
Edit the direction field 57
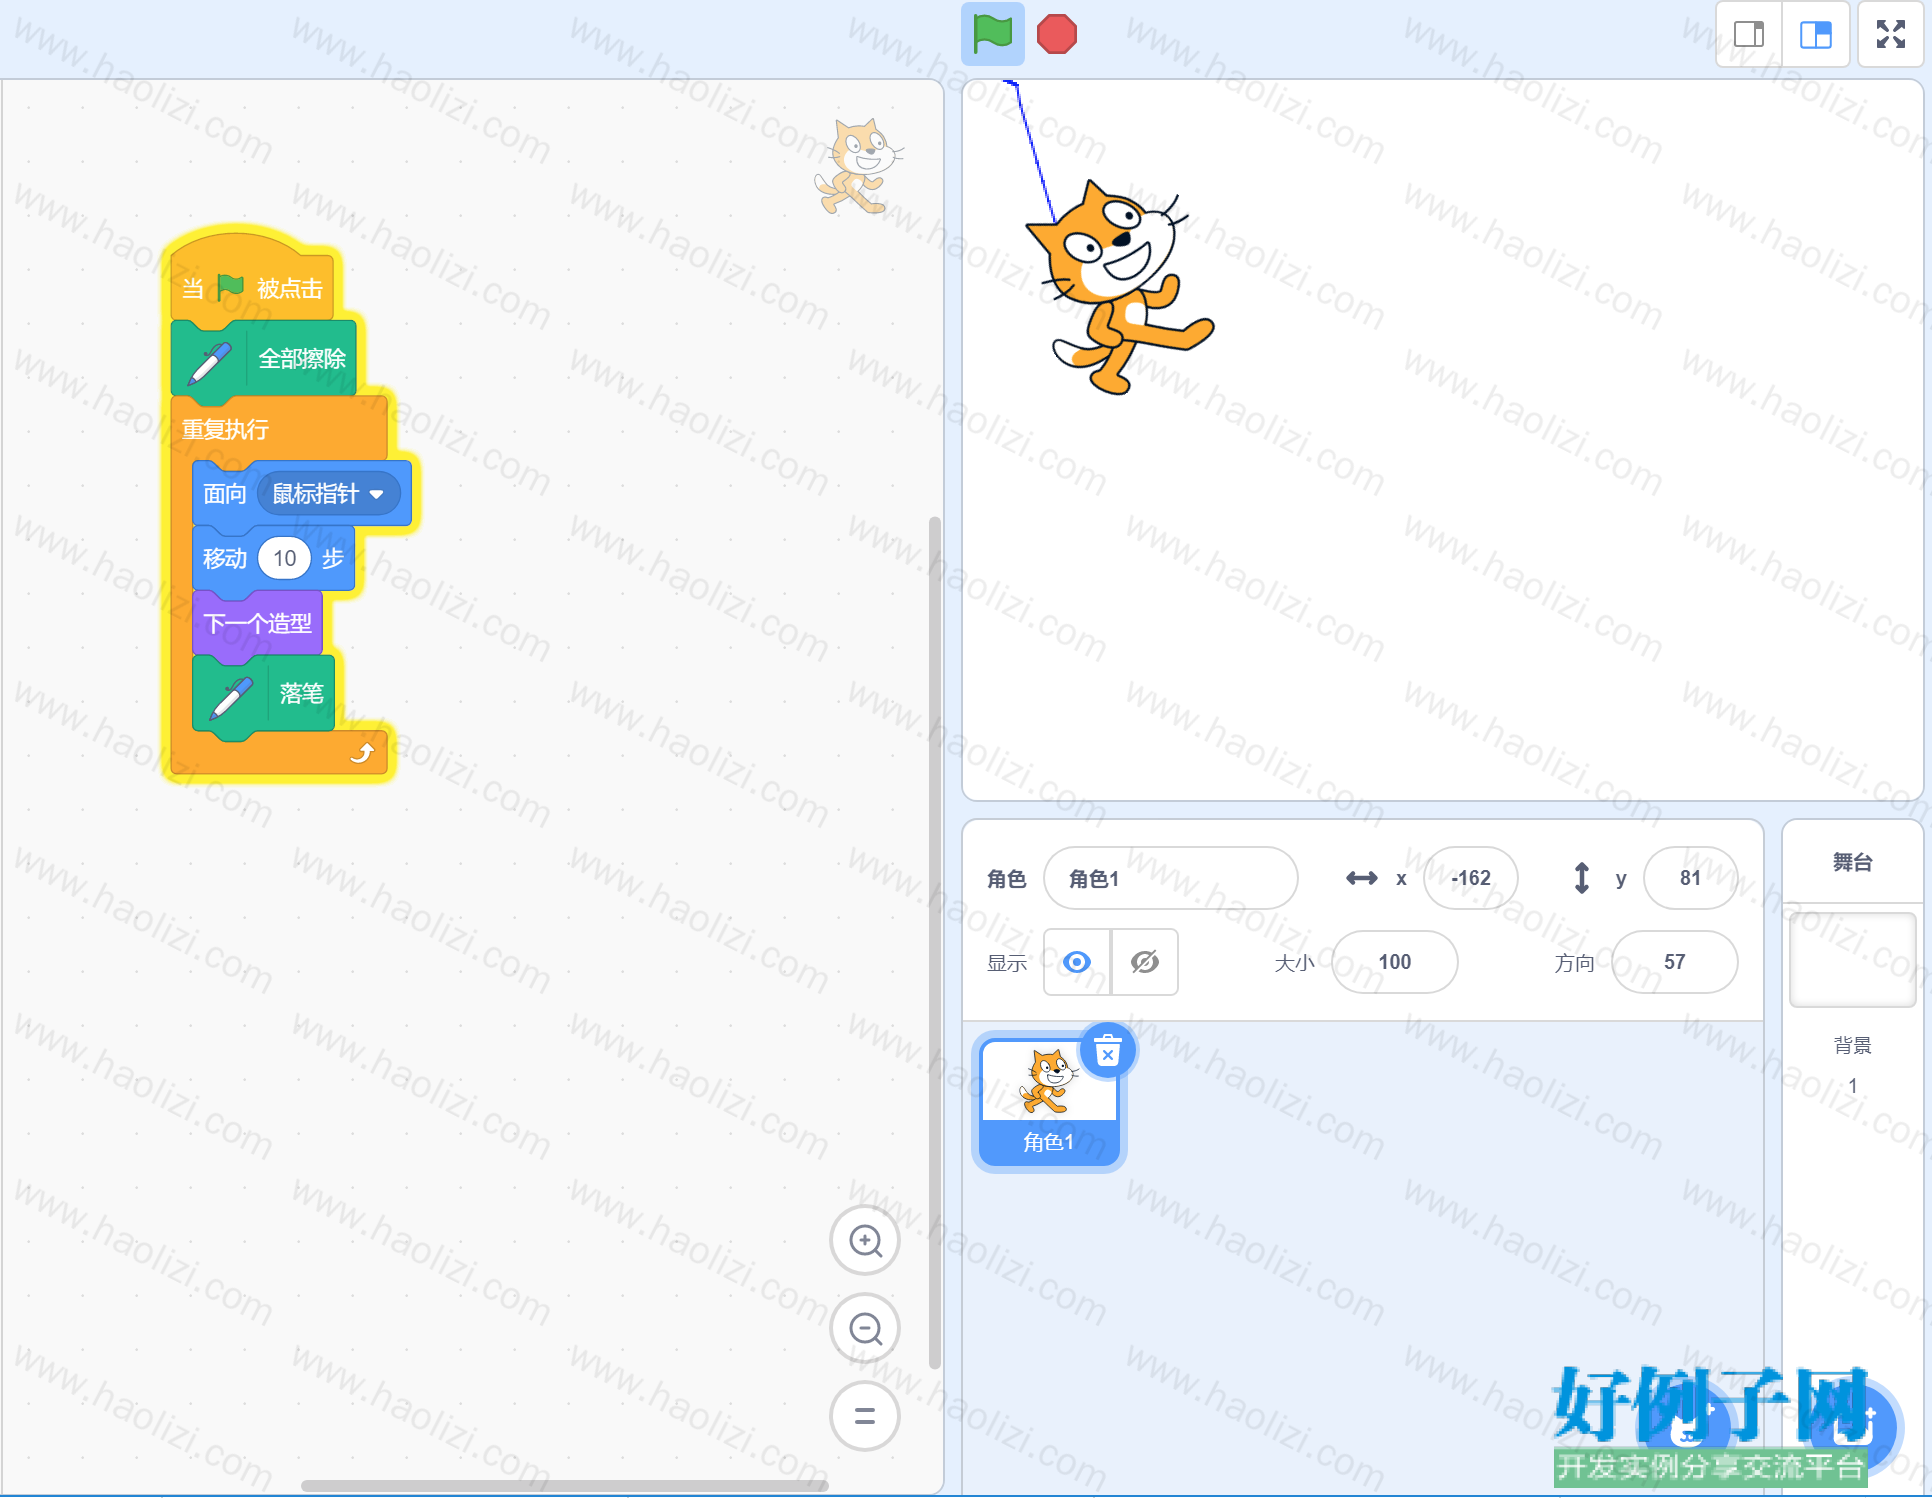coord(1674,962)
